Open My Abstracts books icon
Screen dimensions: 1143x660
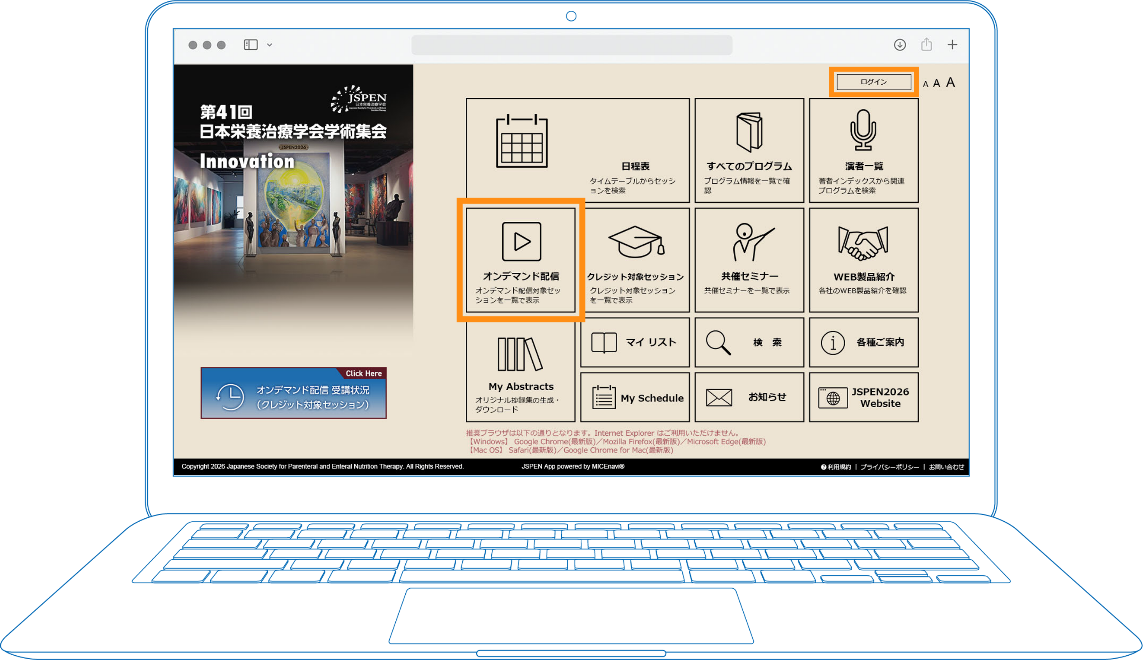pos(520,355)
